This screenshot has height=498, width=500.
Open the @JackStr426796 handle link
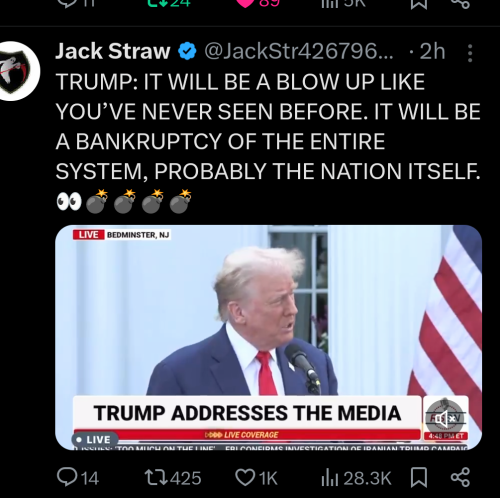[x=299, y=51]
